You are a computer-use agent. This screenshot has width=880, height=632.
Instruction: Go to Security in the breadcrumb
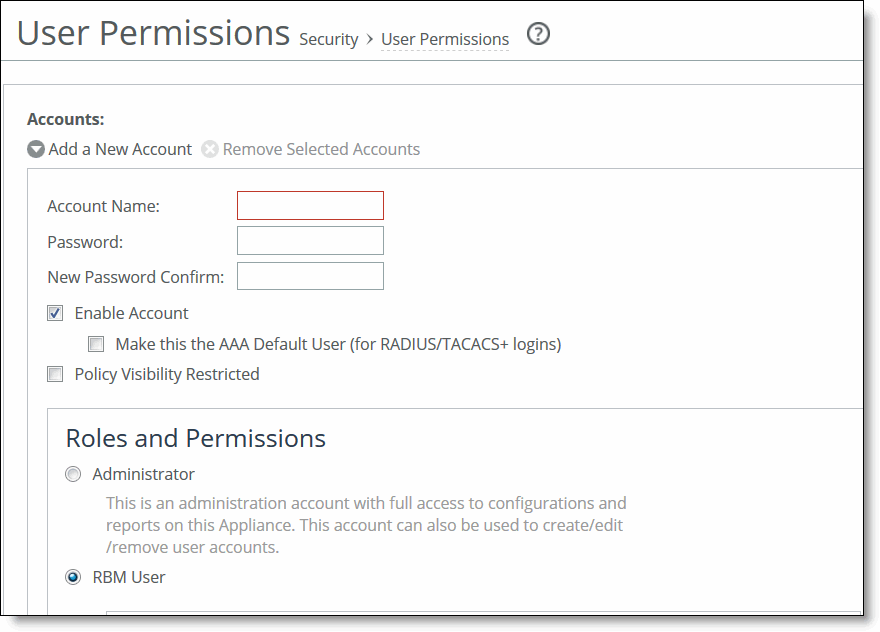[328, 40]
